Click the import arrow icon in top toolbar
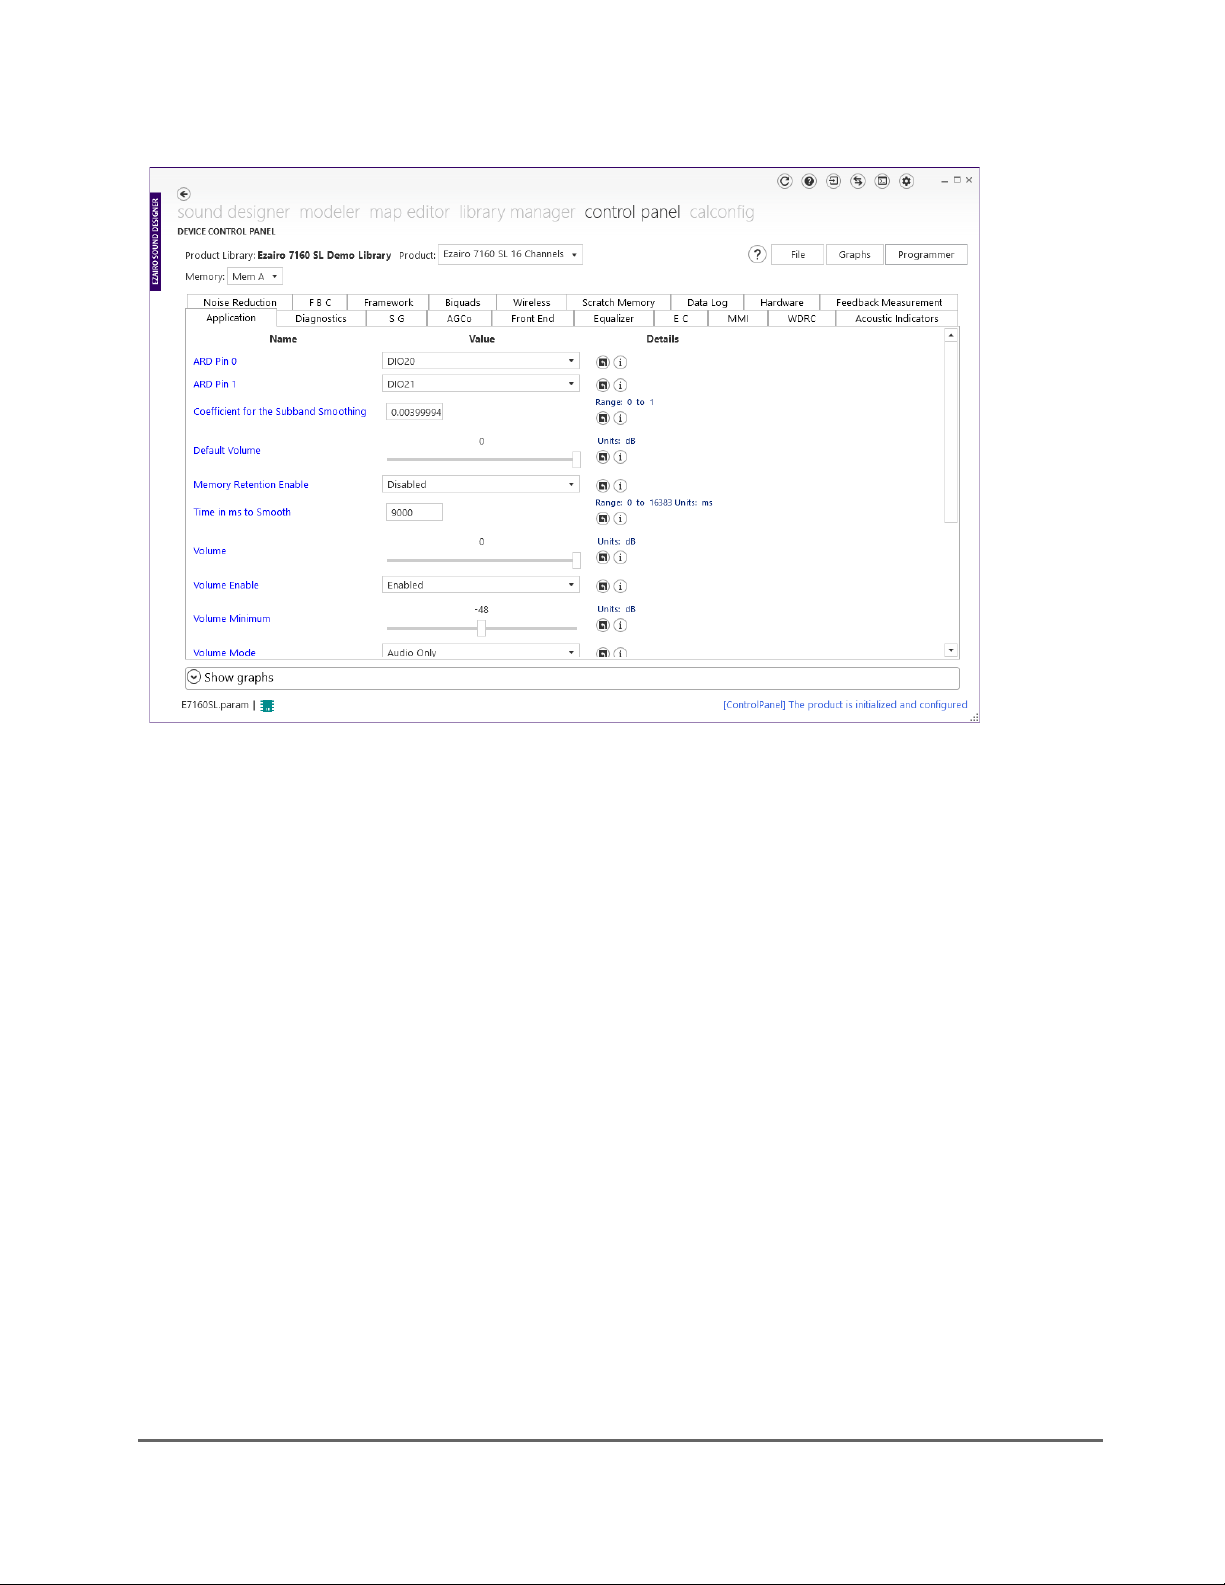Viewport: 1225px width, 1585px height. coord(833,181)
